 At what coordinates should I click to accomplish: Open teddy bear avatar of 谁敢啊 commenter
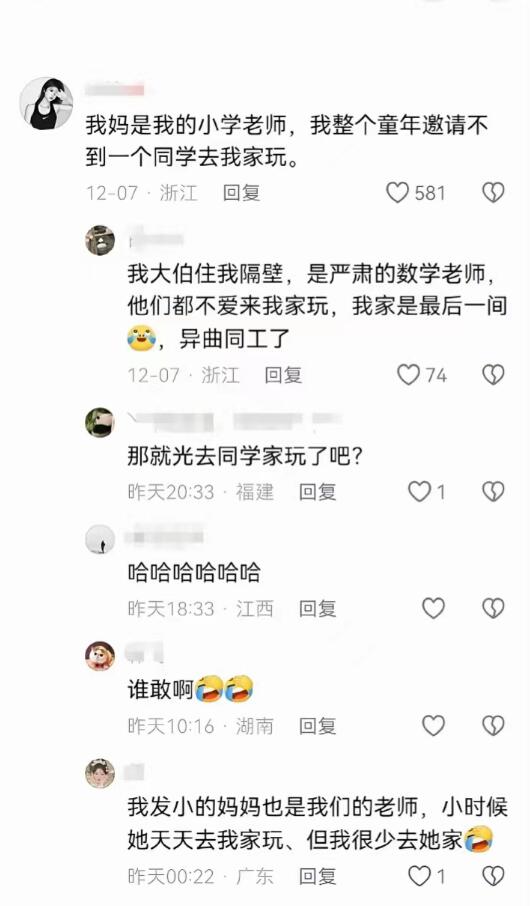click(100, 656)
